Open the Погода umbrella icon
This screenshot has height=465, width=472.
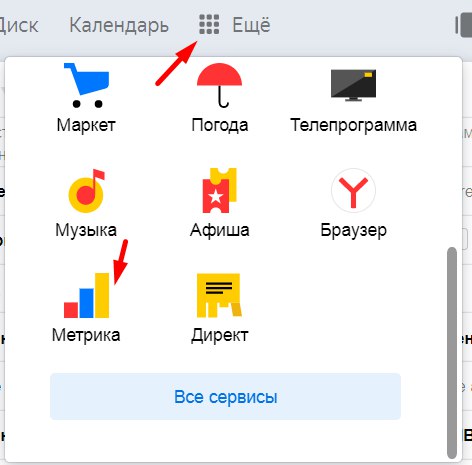(219, 85)
